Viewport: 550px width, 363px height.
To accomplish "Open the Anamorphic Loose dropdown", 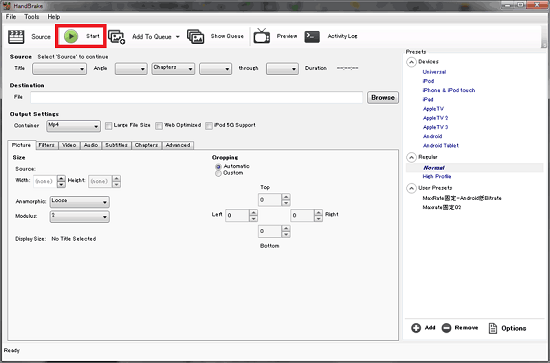I will pyautogui.click(x=80, y=202).
